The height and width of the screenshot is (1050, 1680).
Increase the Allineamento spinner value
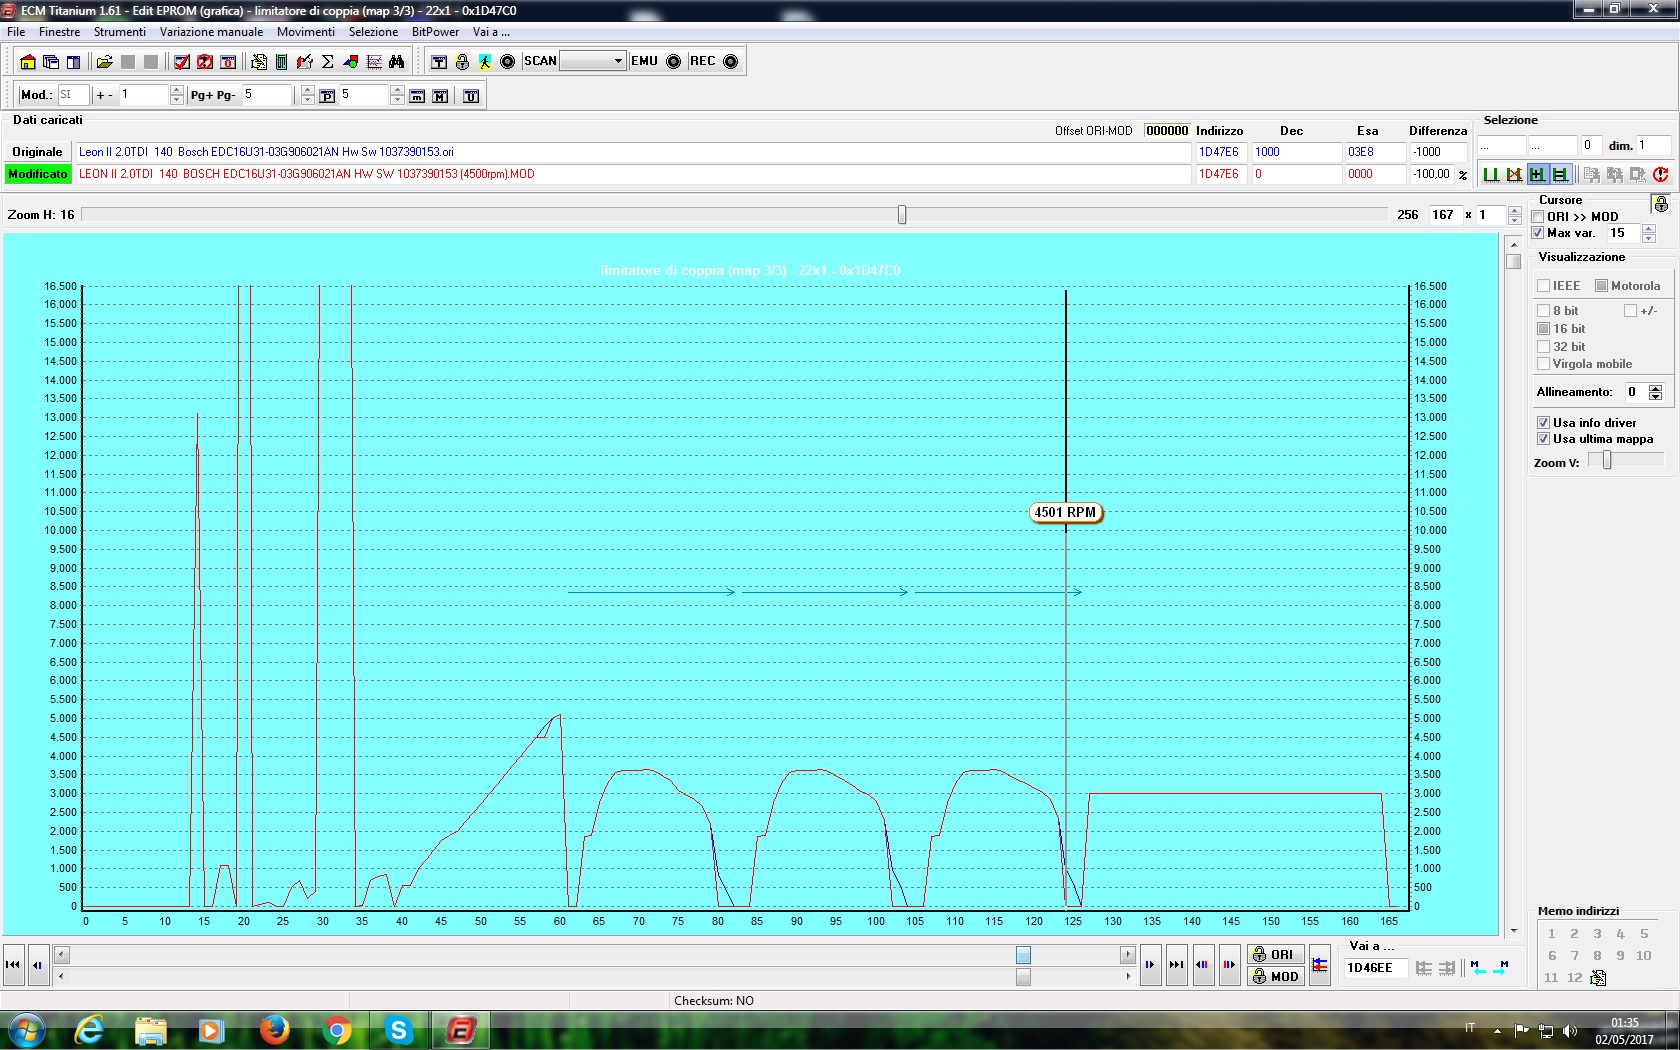tap(1656, 388)
